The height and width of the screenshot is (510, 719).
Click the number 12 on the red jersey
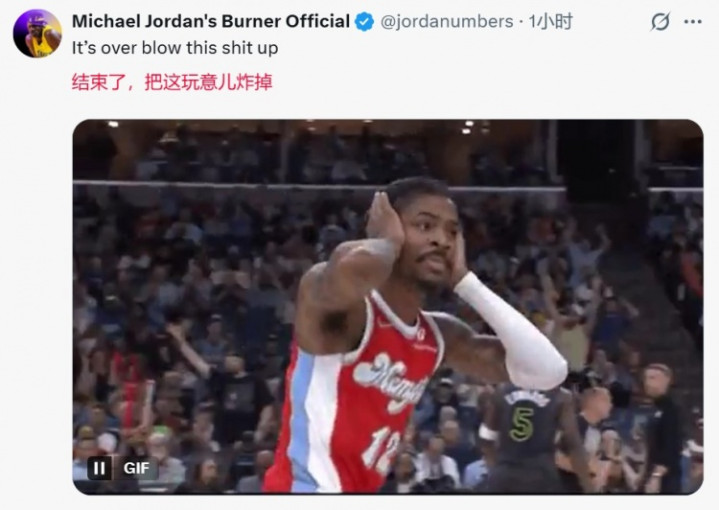[x=382, y=450]
